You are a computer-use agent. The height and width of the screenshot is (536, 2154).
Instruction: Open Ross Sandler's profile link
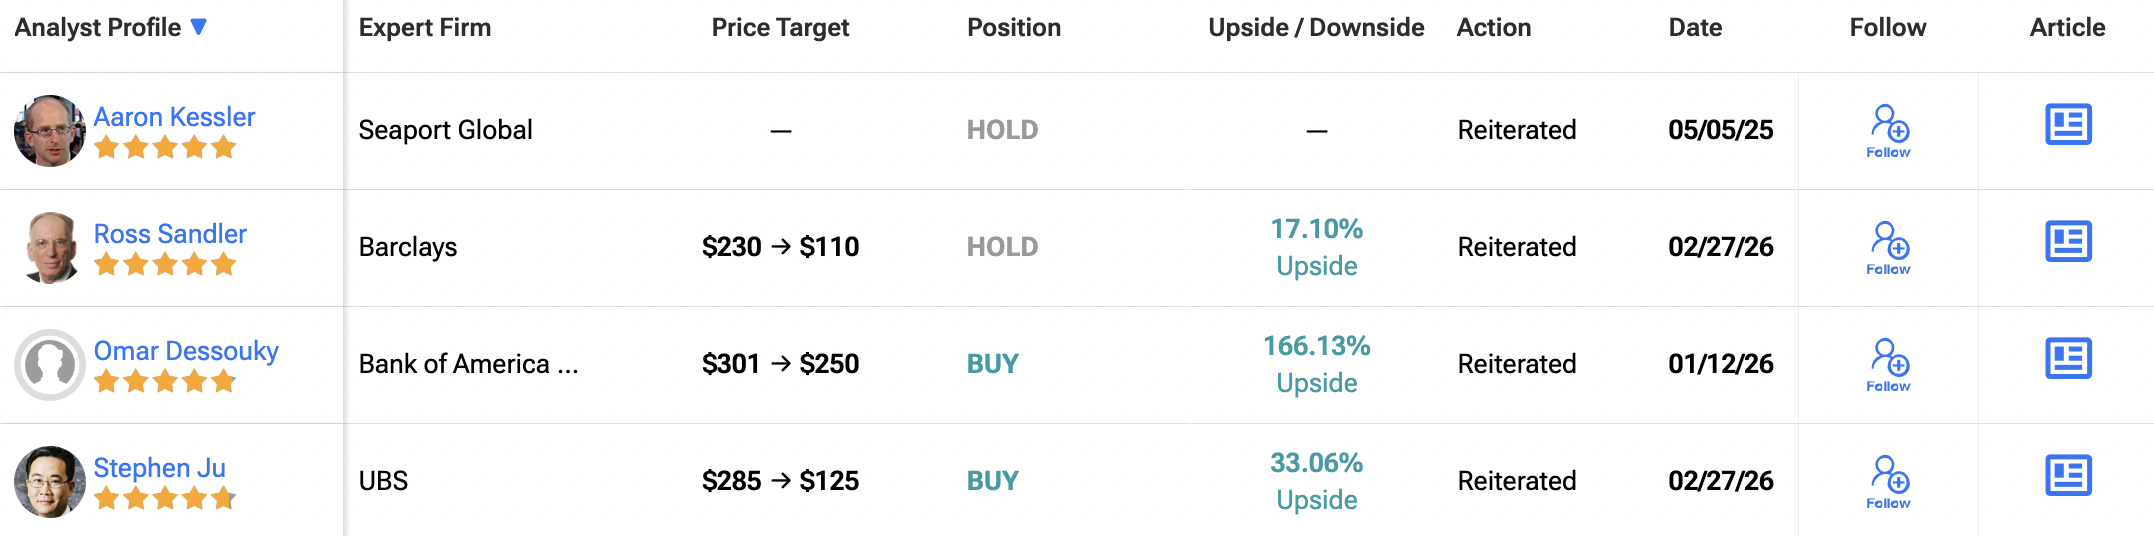[x=170, y=234]
